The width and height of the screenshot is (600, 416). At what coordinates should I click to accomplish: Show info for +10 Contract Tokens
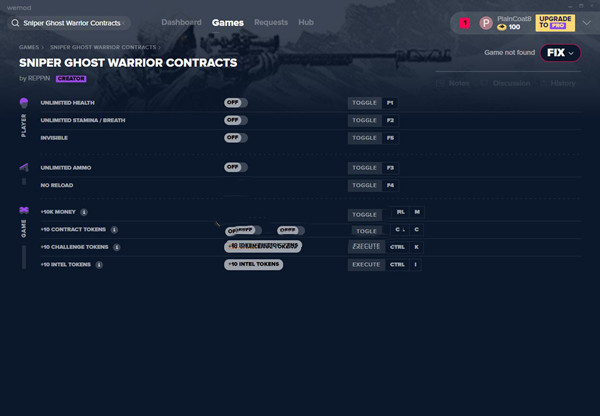click(x=114, y=230)
